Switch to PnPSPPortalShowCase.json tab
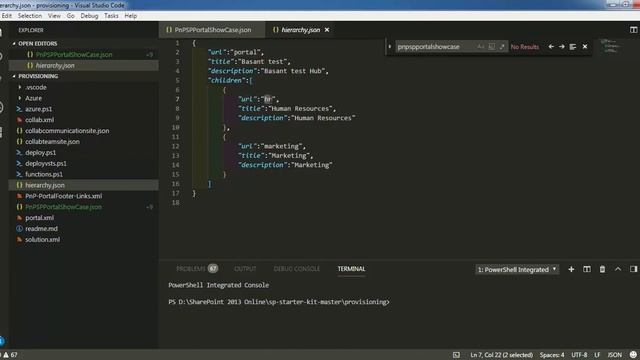 [212, 30]
